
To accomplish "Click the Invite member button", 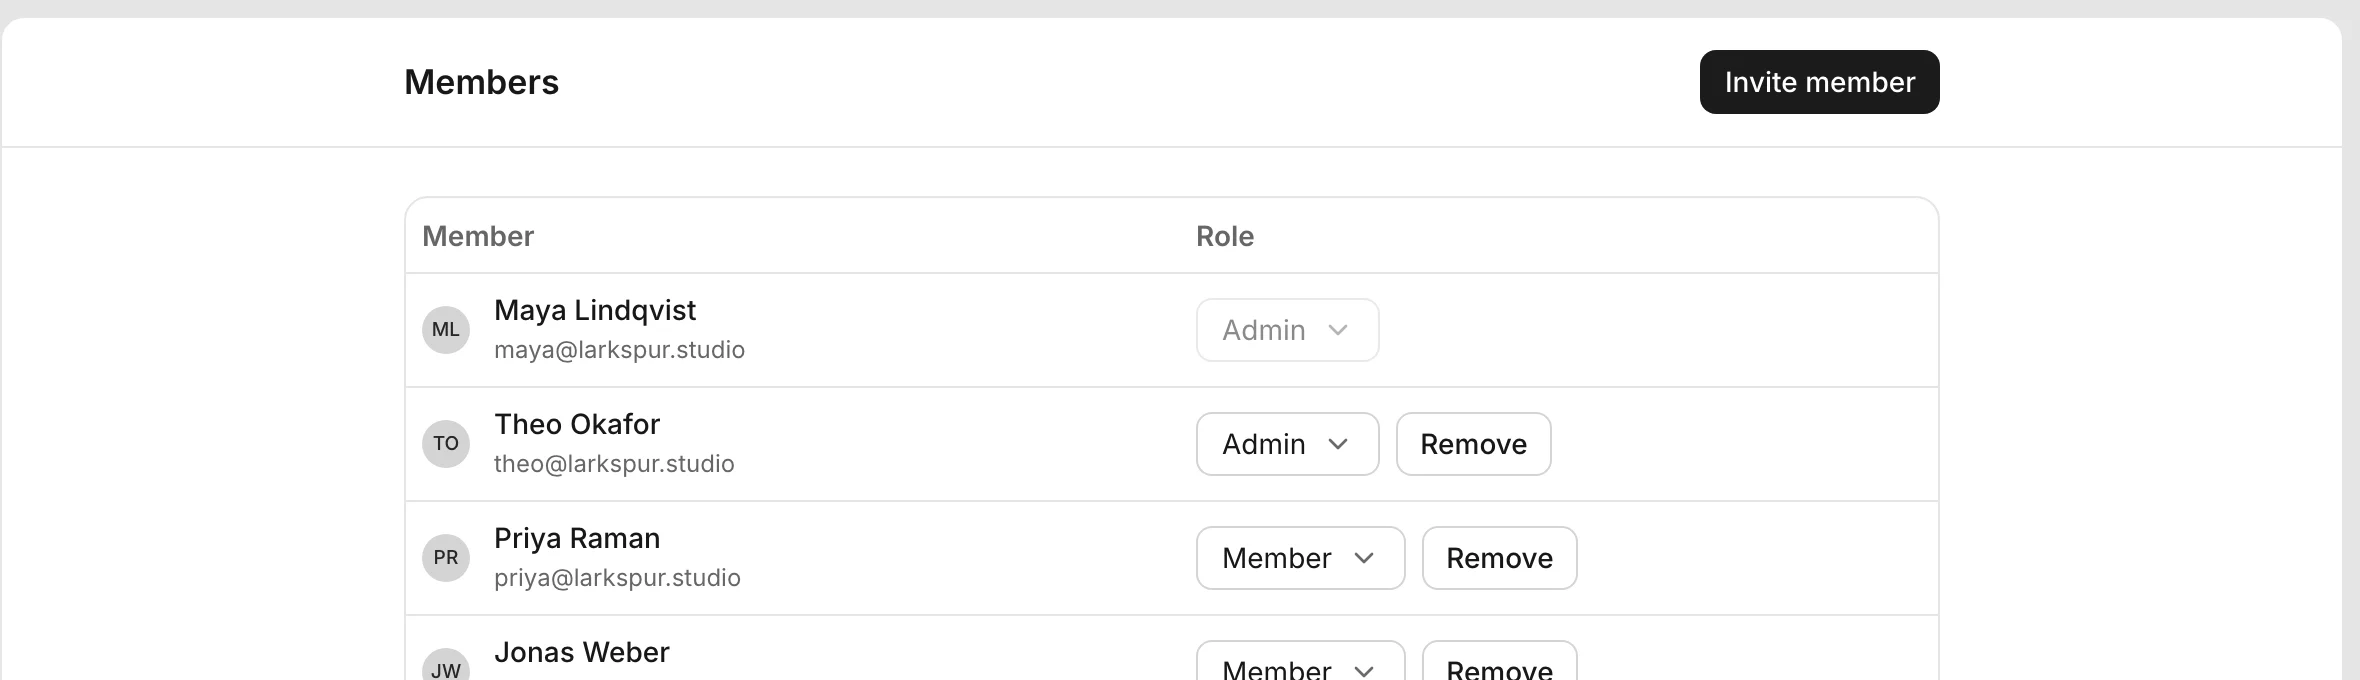I will [1819, 82].
